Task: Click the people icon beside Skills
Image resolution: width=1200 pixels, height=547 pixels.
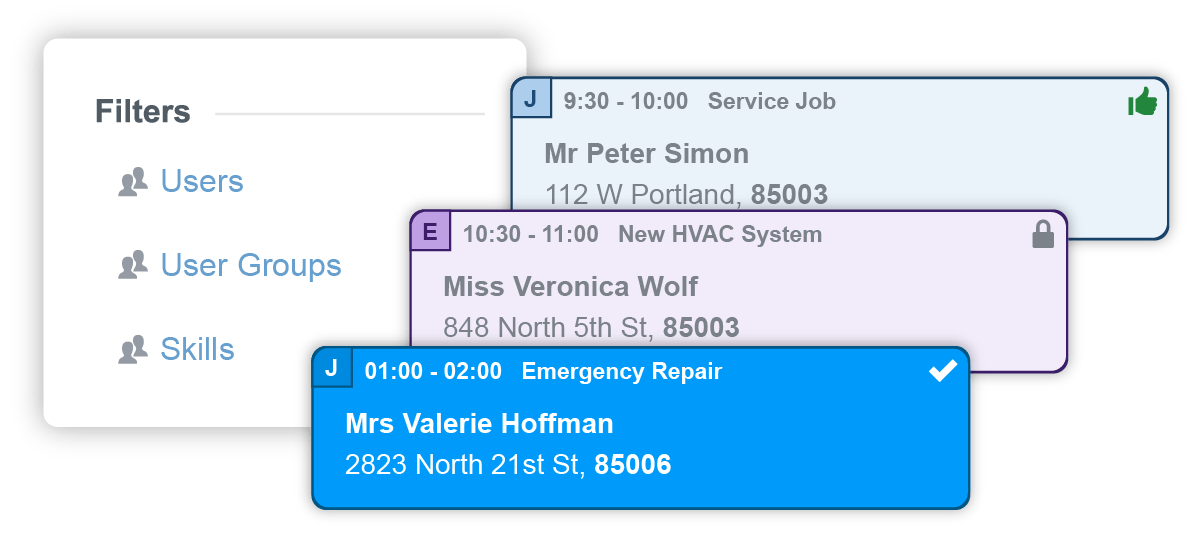Action: pyautogui.click(x=133, y=350)
